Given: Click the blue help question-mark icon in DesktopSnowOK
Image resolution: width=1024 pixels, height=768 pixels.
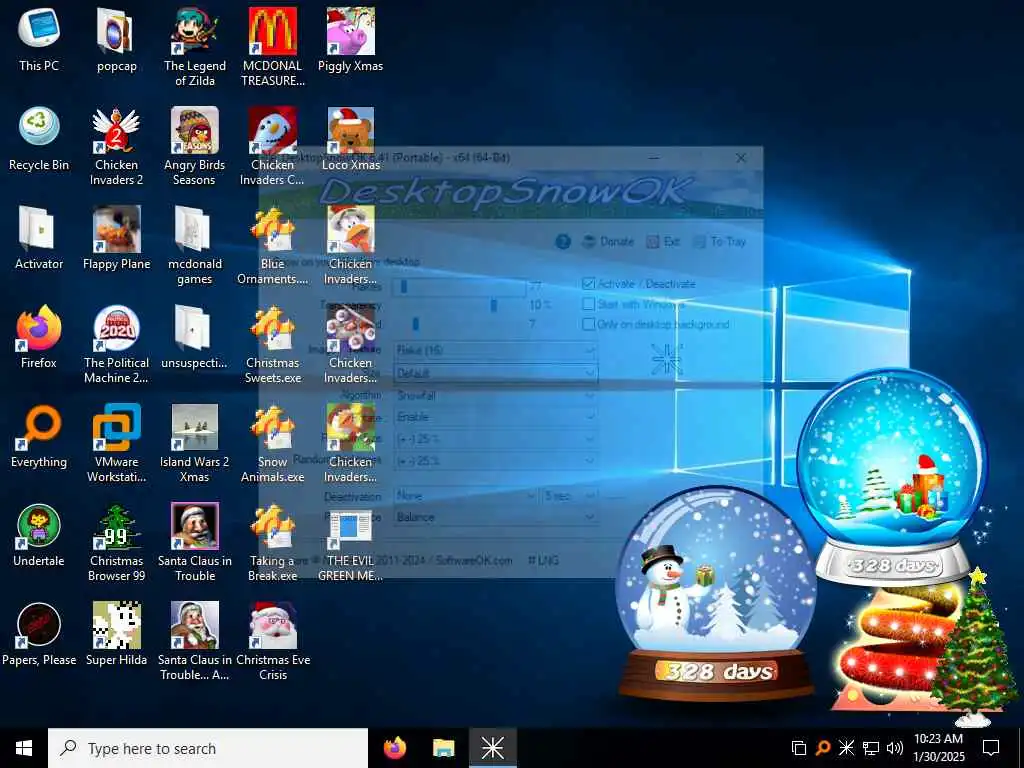Looking at the screenshot, I should tap(563, 242).
